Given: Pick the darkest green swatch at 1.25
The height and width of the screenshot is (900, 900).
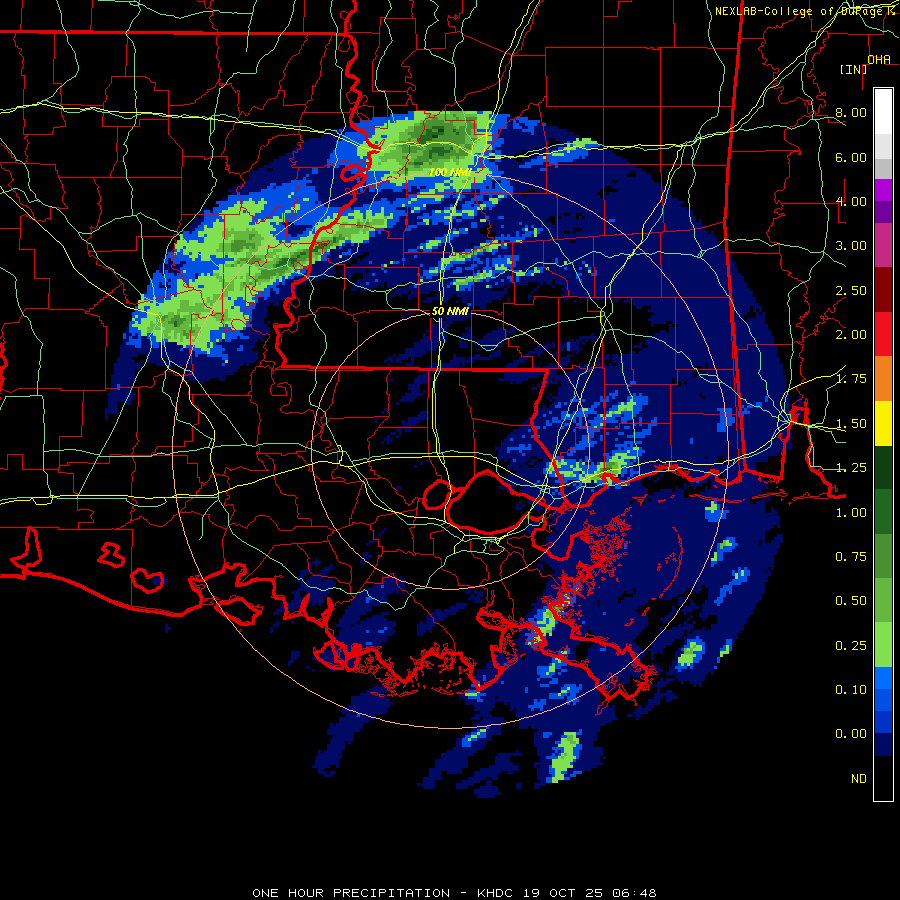Looking at the screenshot, I should 883,467.
